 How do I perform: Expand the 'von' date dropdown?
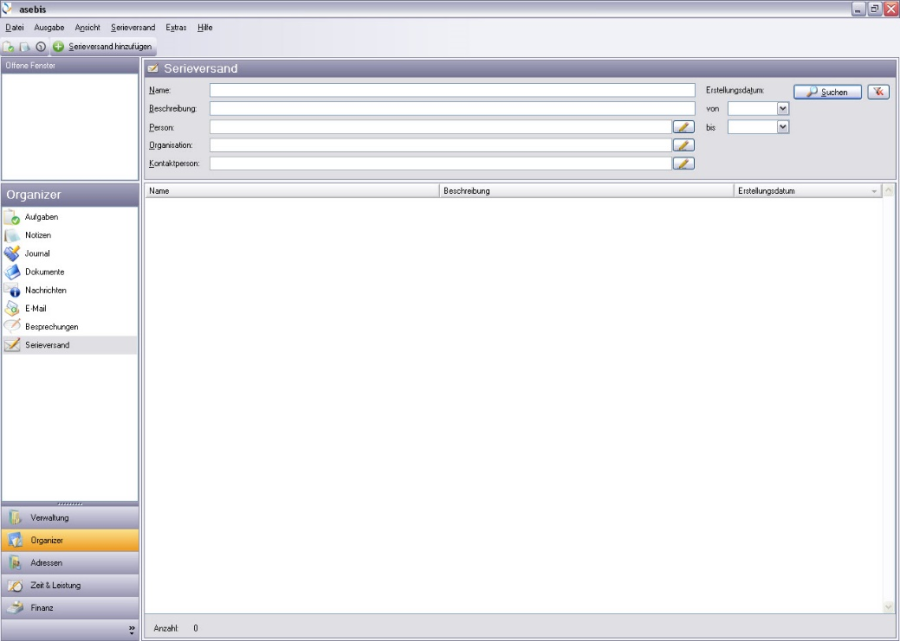tap(783, 109)
